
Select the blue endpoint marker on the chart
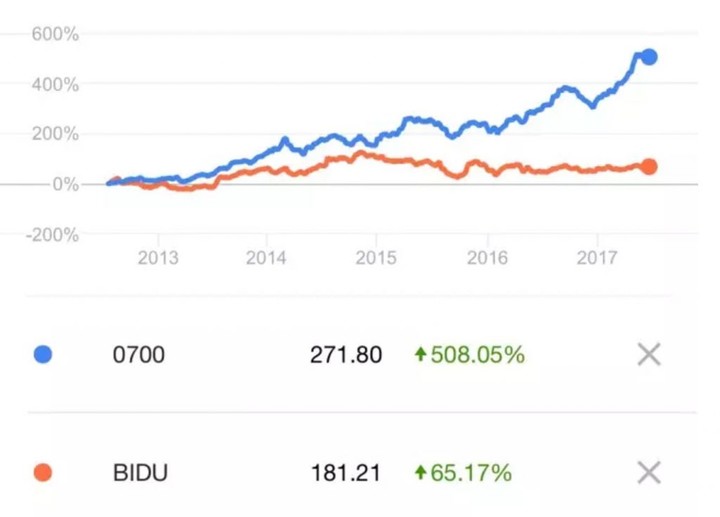649,57
